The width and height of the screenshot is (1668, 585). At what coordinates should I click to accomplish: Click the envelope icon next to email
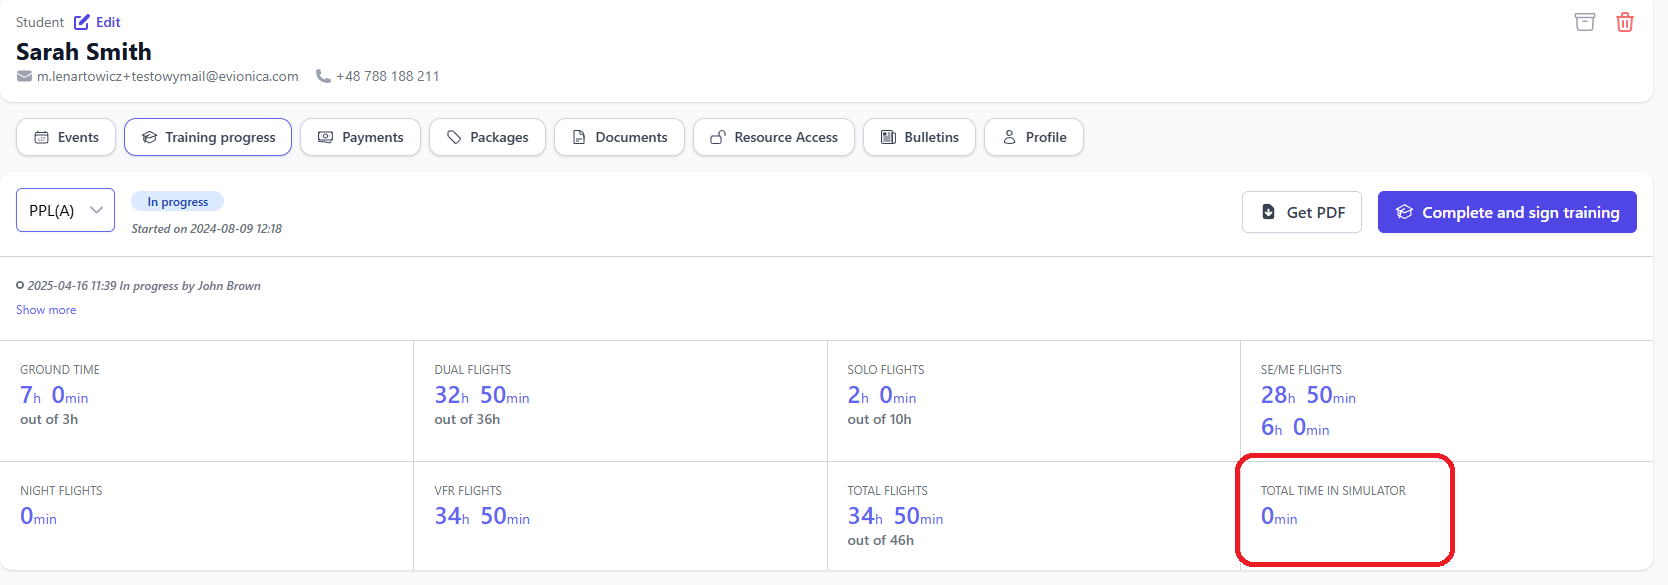click(x=25, y=77)
